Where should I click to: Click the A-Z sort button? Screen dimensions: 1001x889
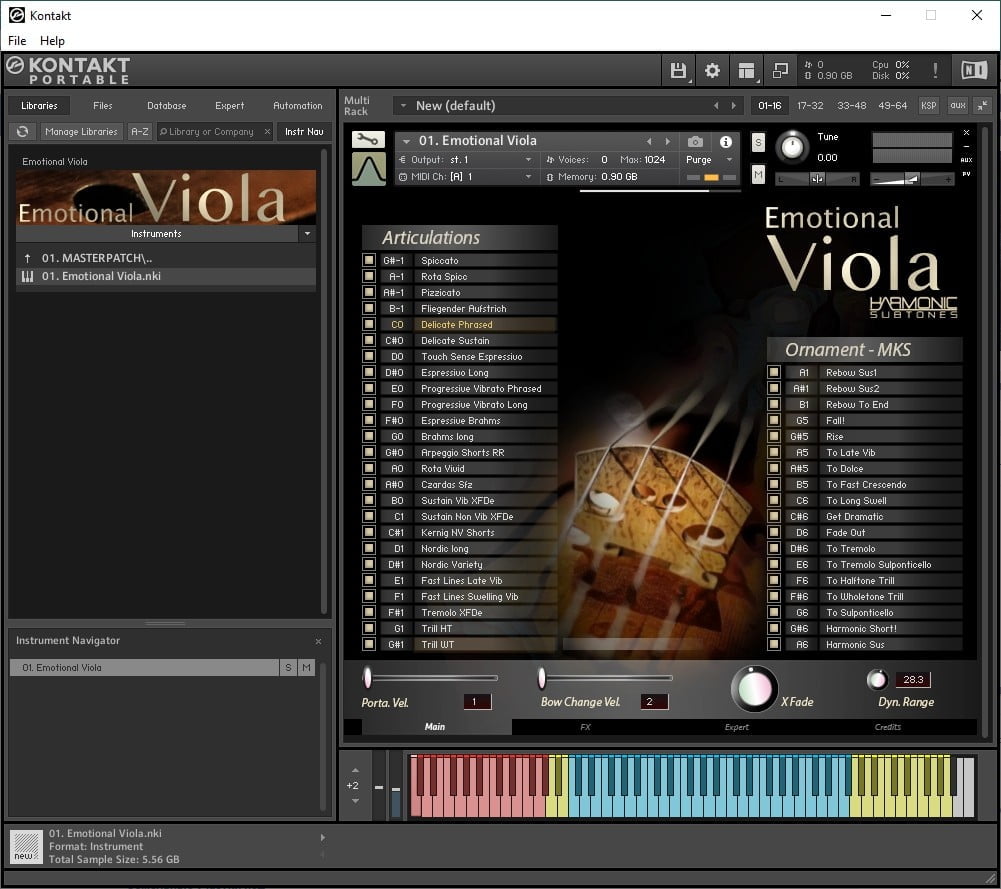point(139,131)
